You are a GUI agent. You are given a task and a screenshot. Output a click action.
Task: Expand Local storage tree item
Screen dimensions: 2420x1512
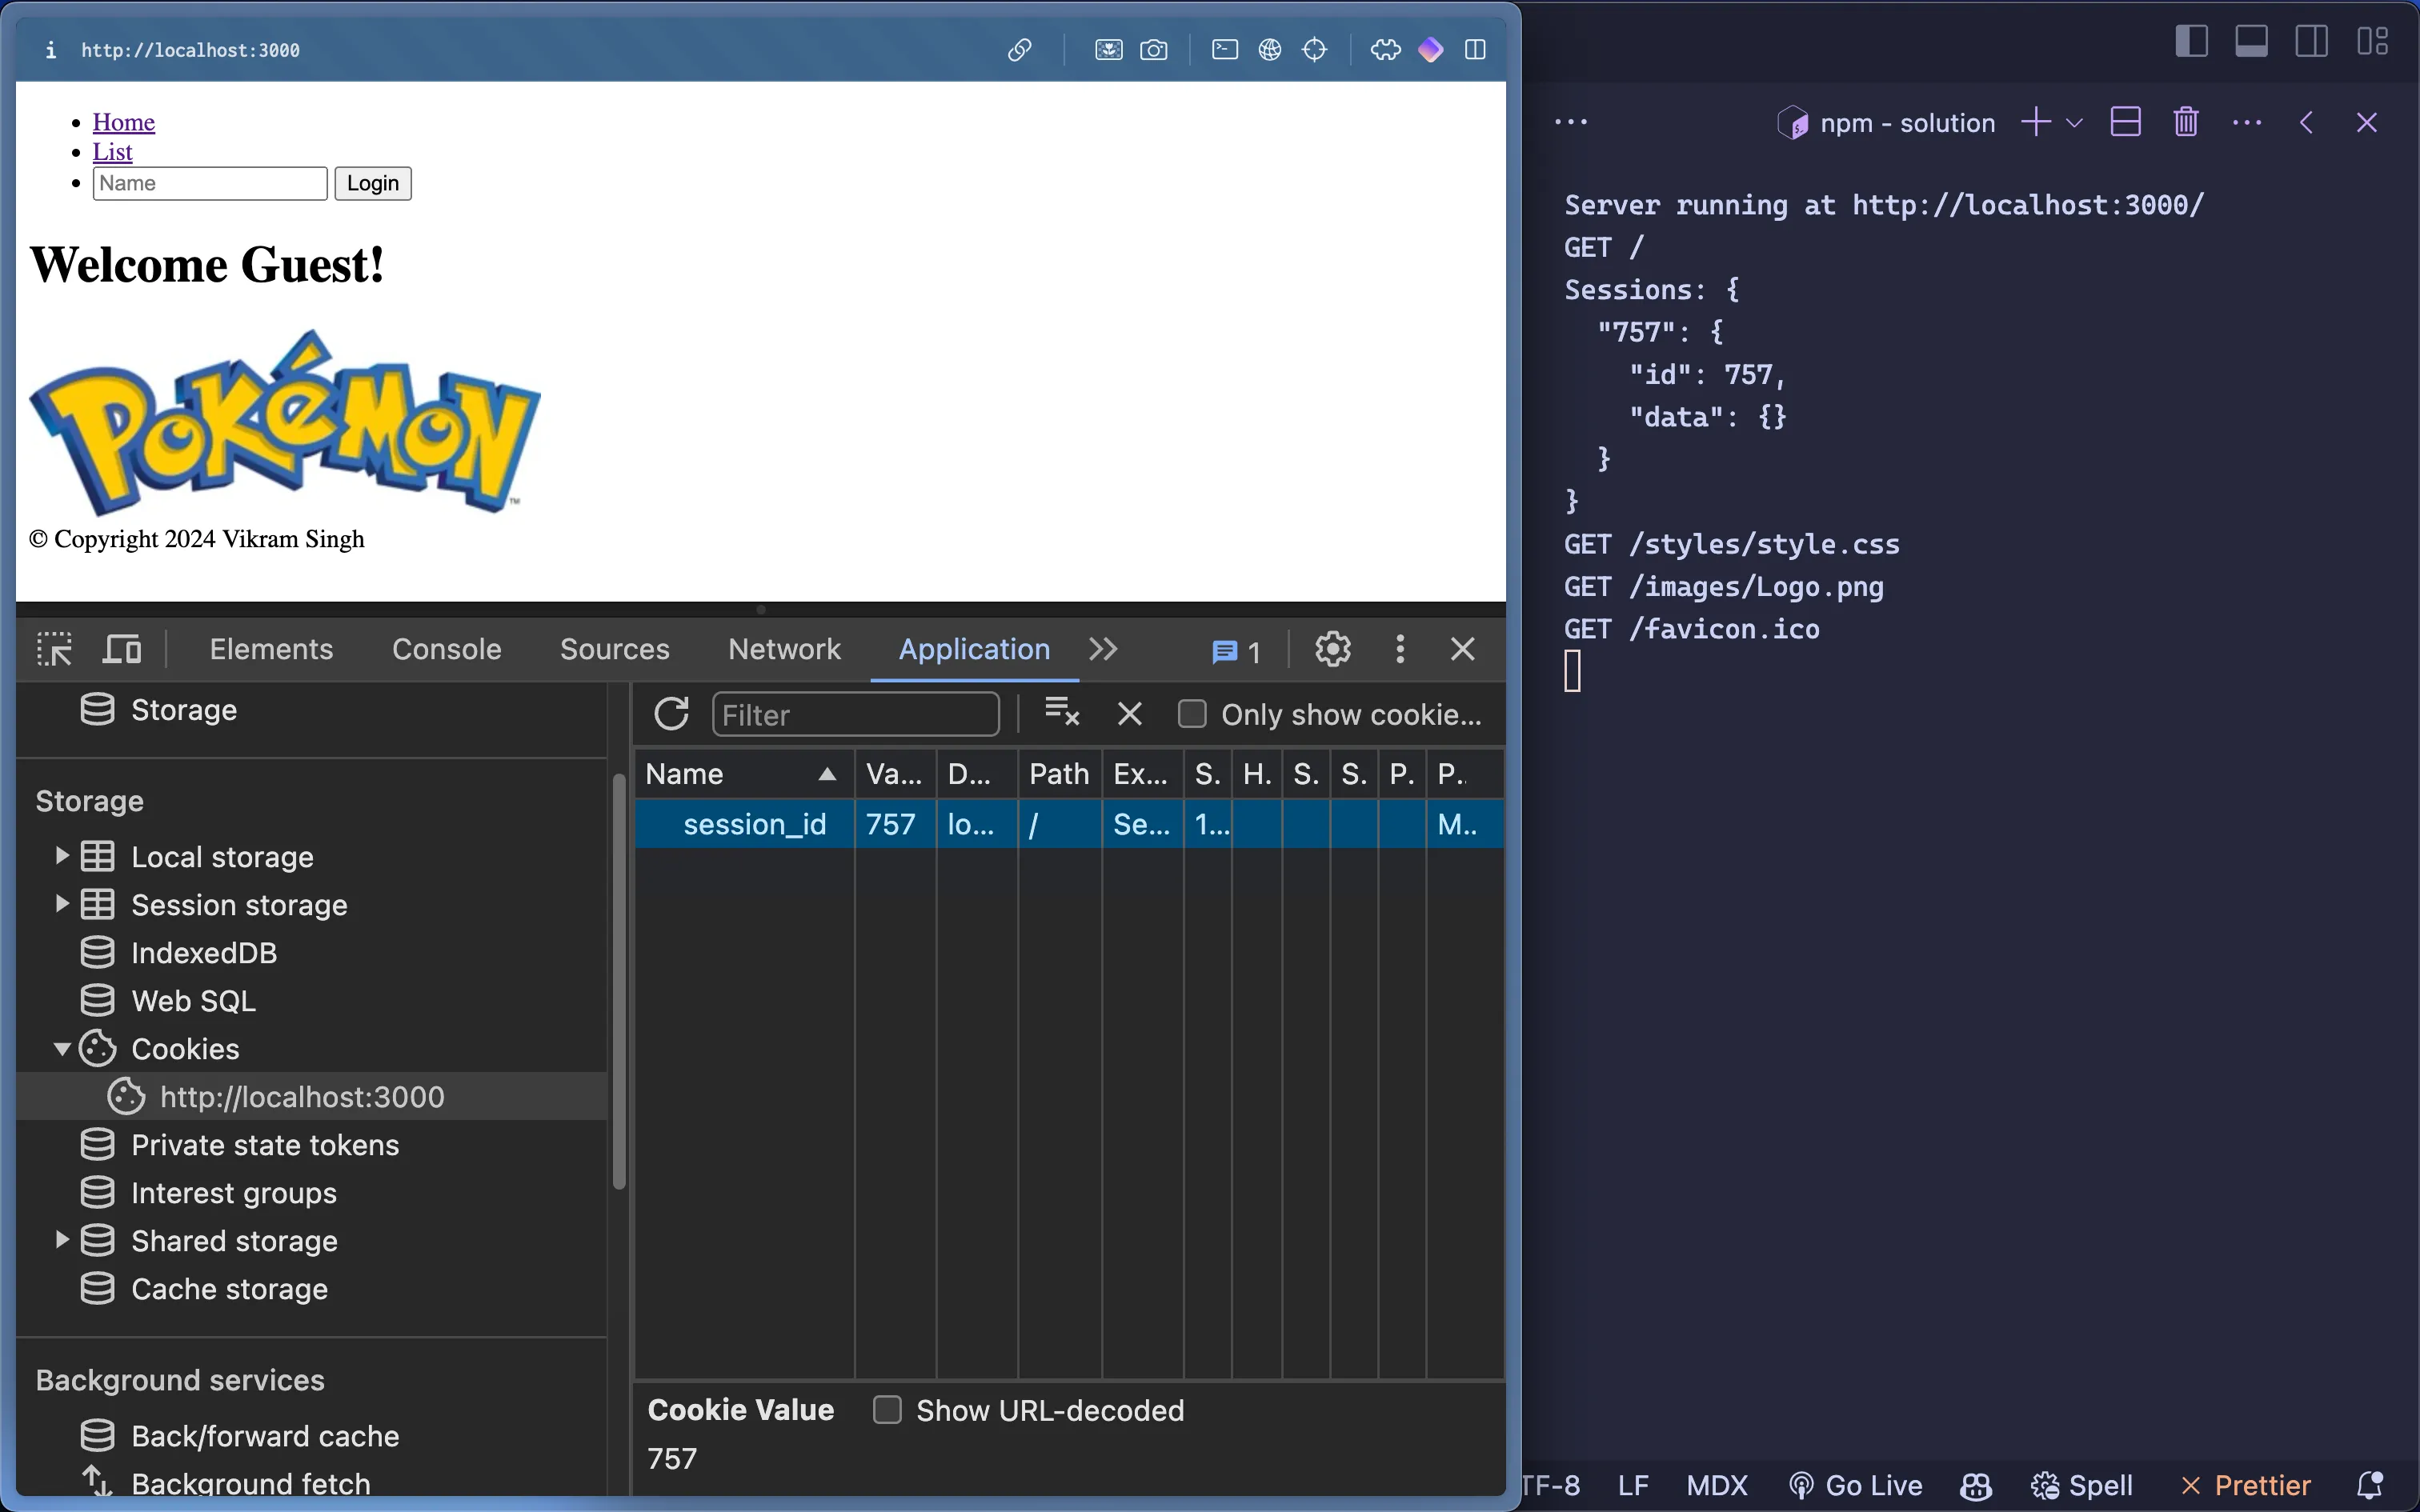click(x=62, y=856)
